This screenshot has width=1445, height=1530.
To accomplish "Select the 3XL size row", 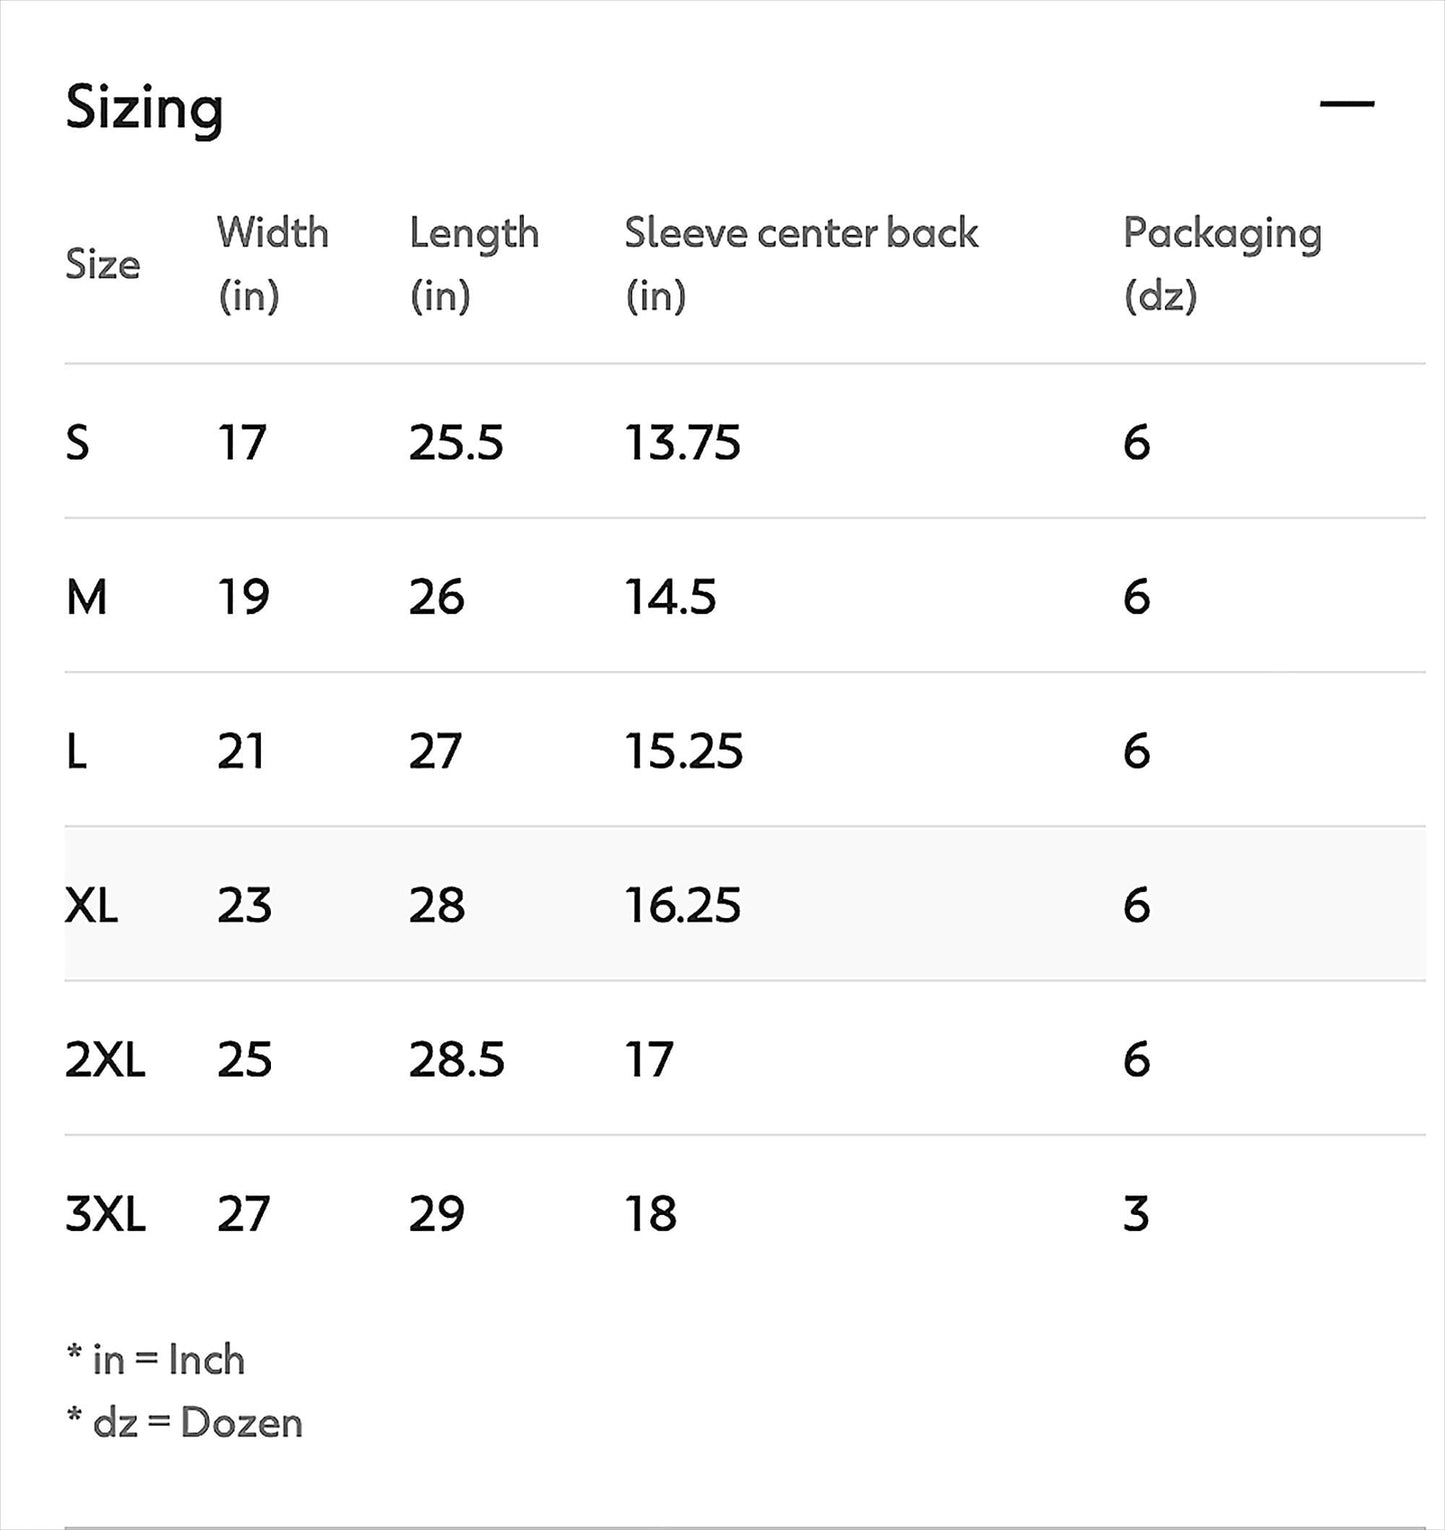I will (x=745, y=1212).
